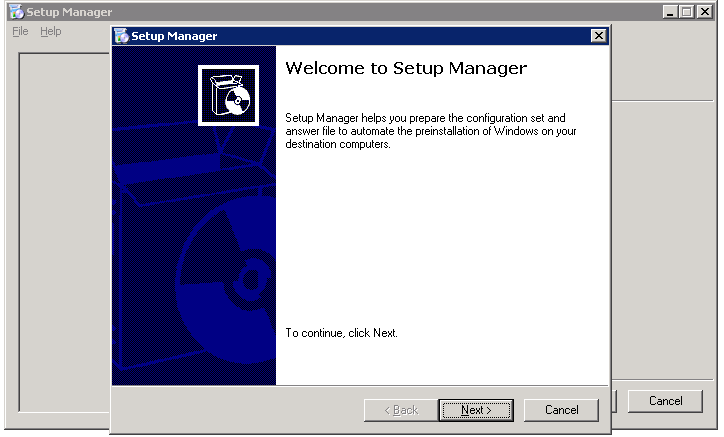Click the dialog's title bar Setup Manager icon
724x437 pixels.
122,36
